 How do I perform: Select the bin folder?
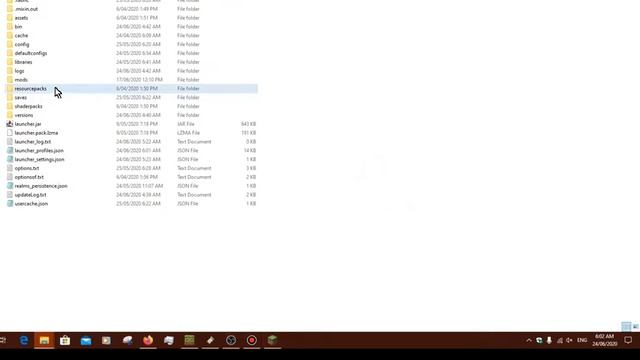(18, 27)
